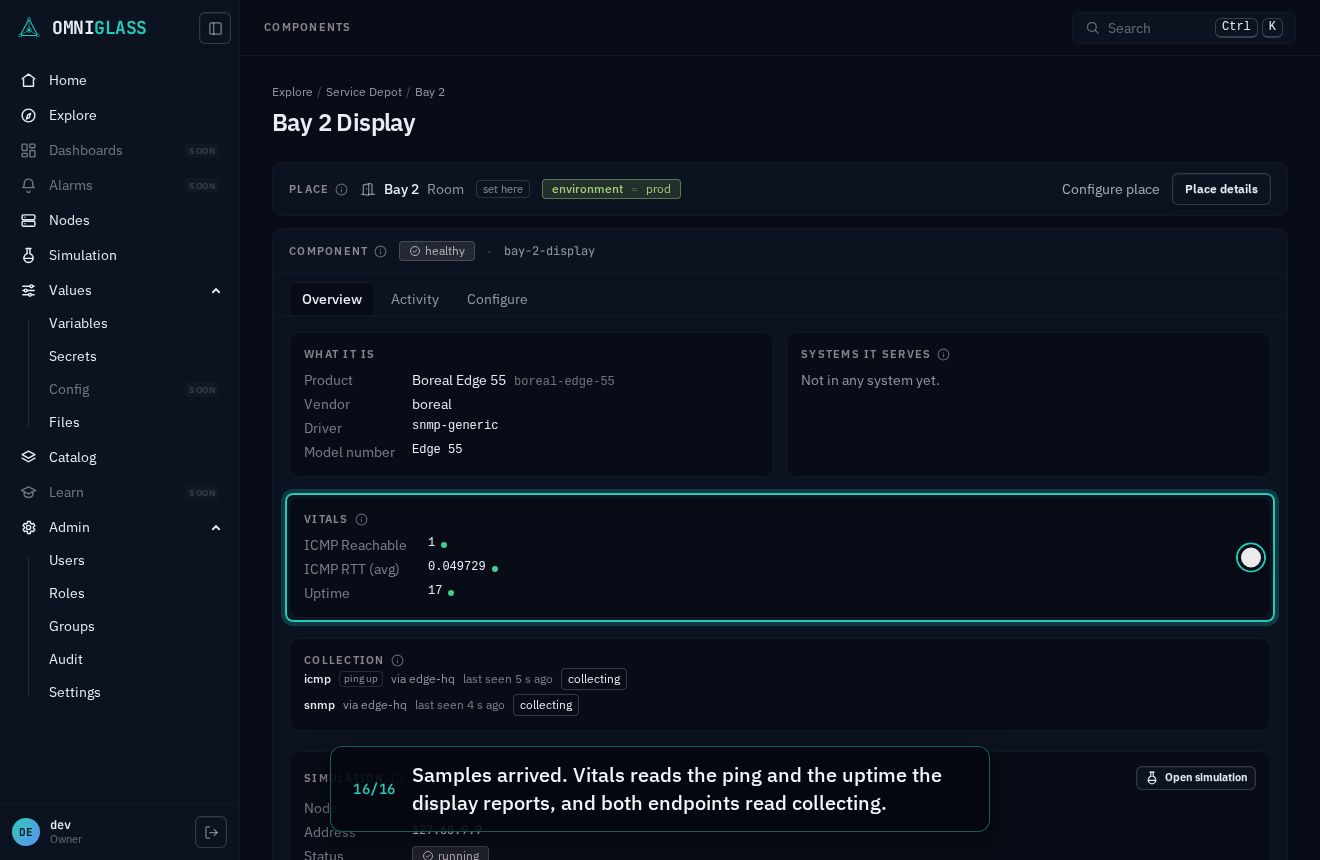Click the Component info icon

(380, 251)
